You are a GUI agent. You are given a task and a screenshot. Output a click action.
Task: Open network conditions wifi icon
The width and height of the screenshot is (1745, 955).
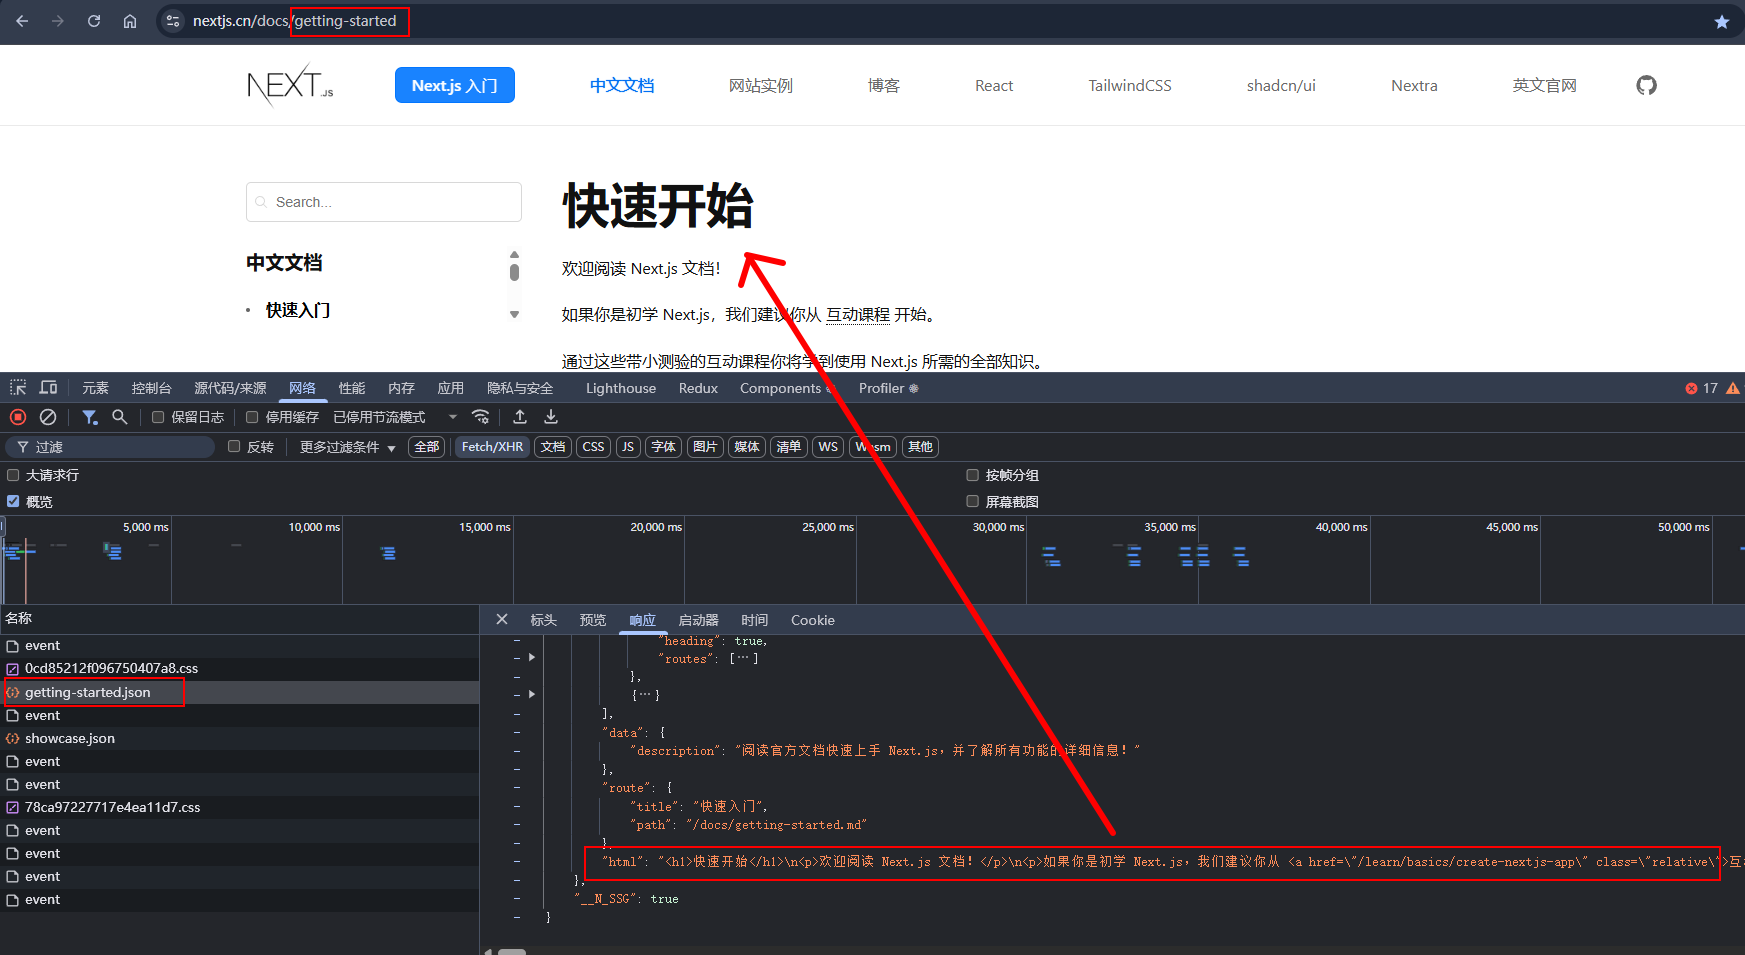pos(481,417)
